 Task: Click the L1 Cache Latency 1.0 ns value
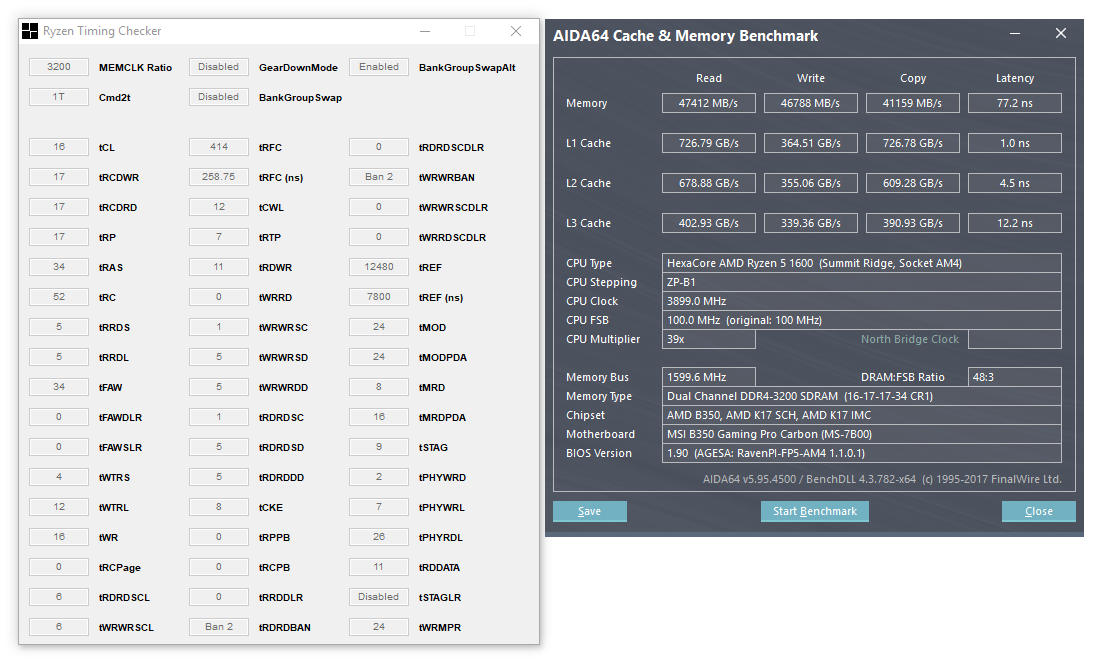click(x=1015, y=143)
